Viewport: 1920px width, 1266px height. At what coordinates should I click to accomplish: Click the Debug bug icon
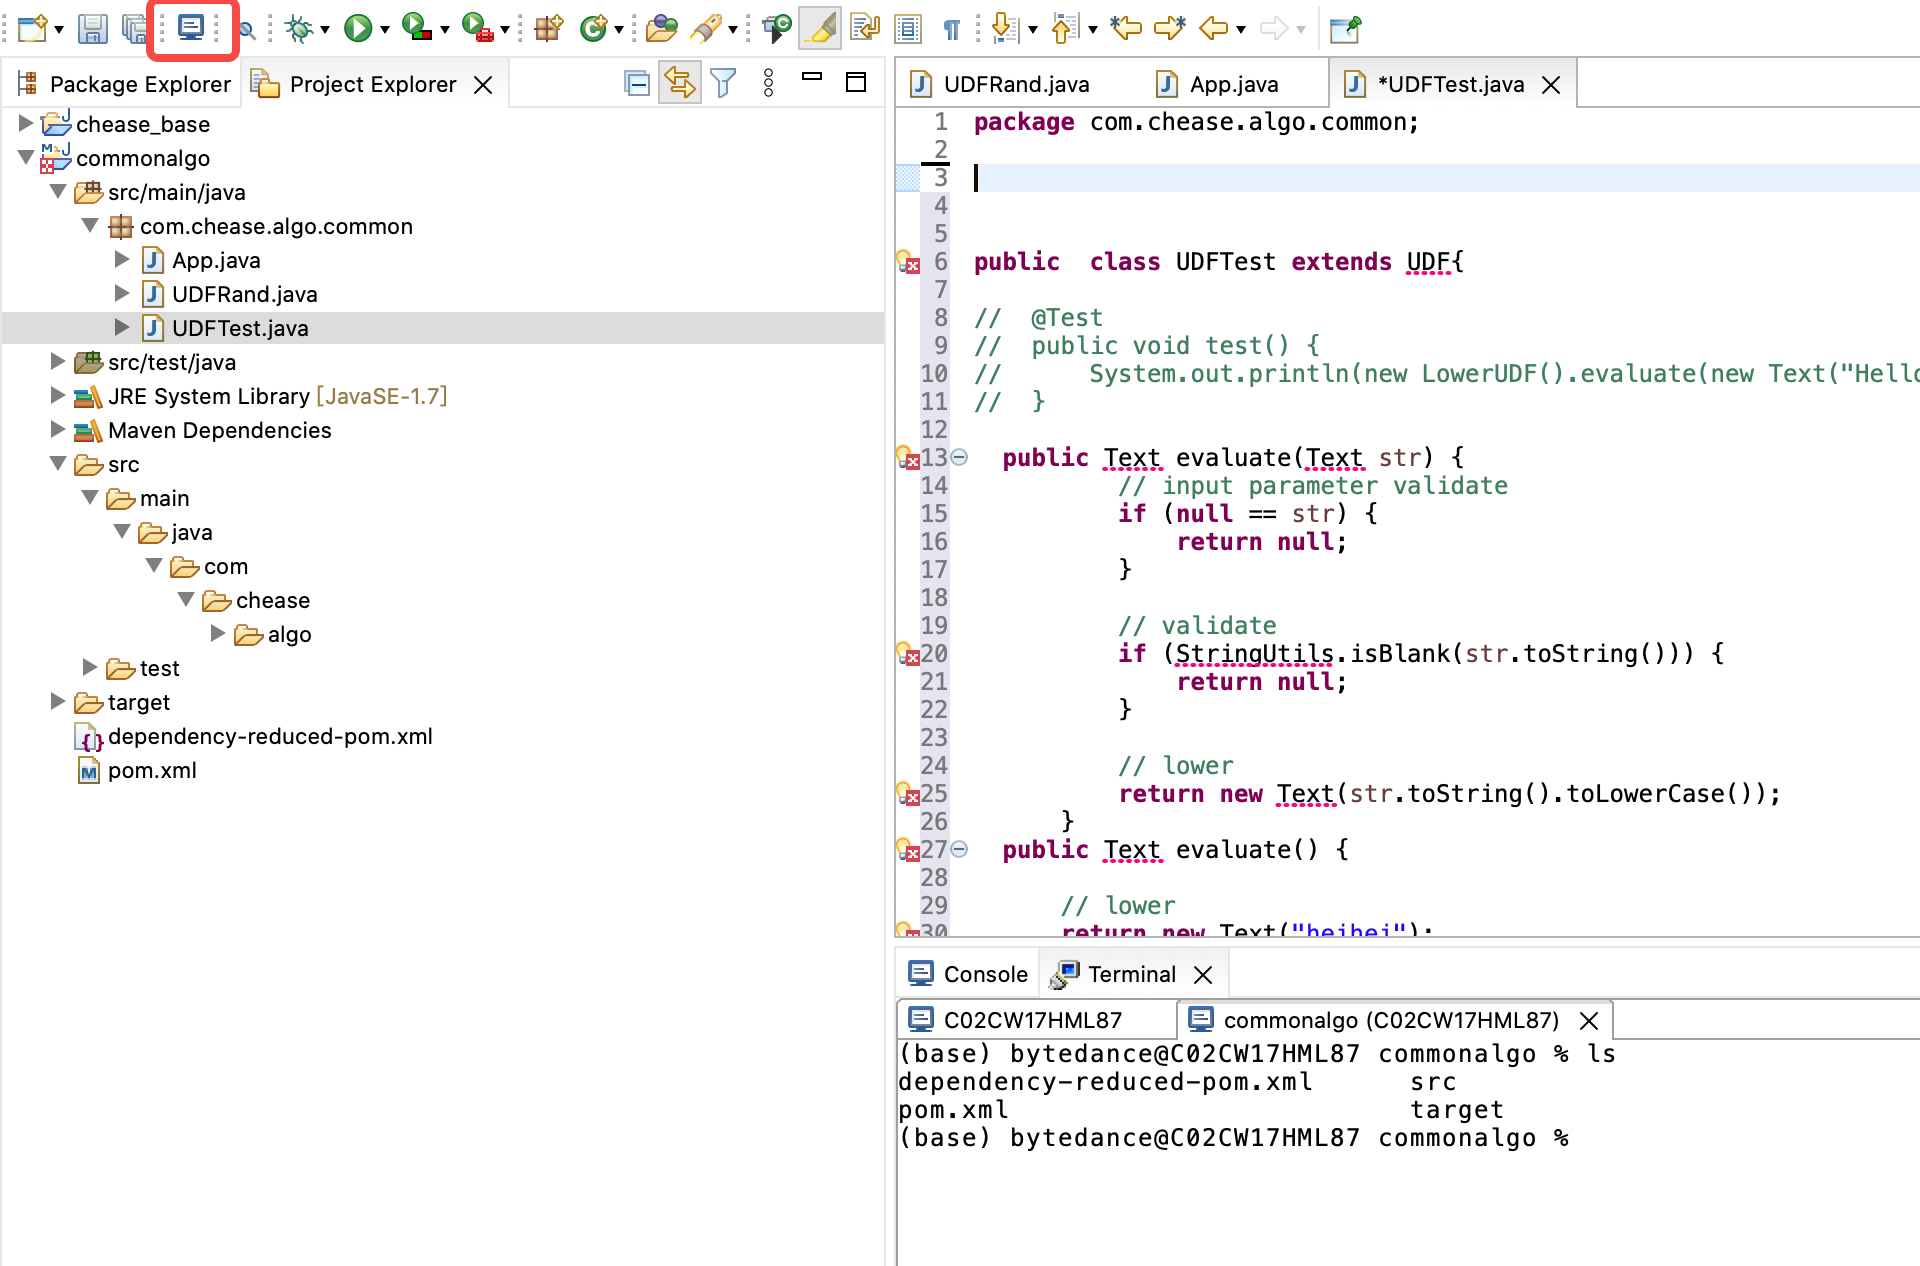pyautogui.click(x=298, y=28)
